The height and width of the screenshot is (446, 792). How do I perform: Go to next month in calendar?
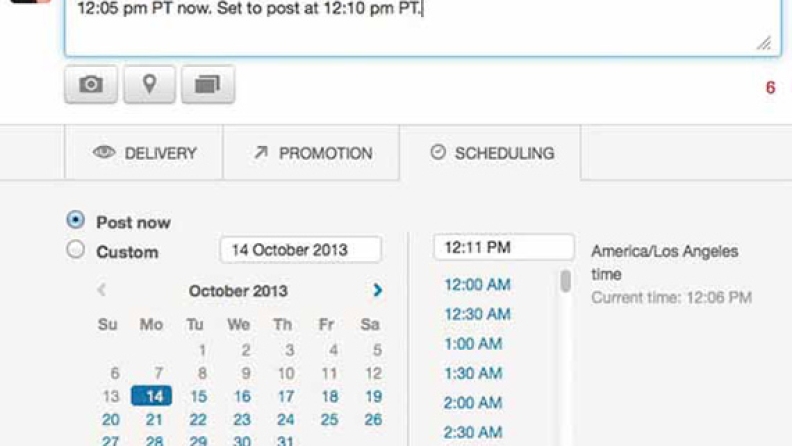click(377, 290)
